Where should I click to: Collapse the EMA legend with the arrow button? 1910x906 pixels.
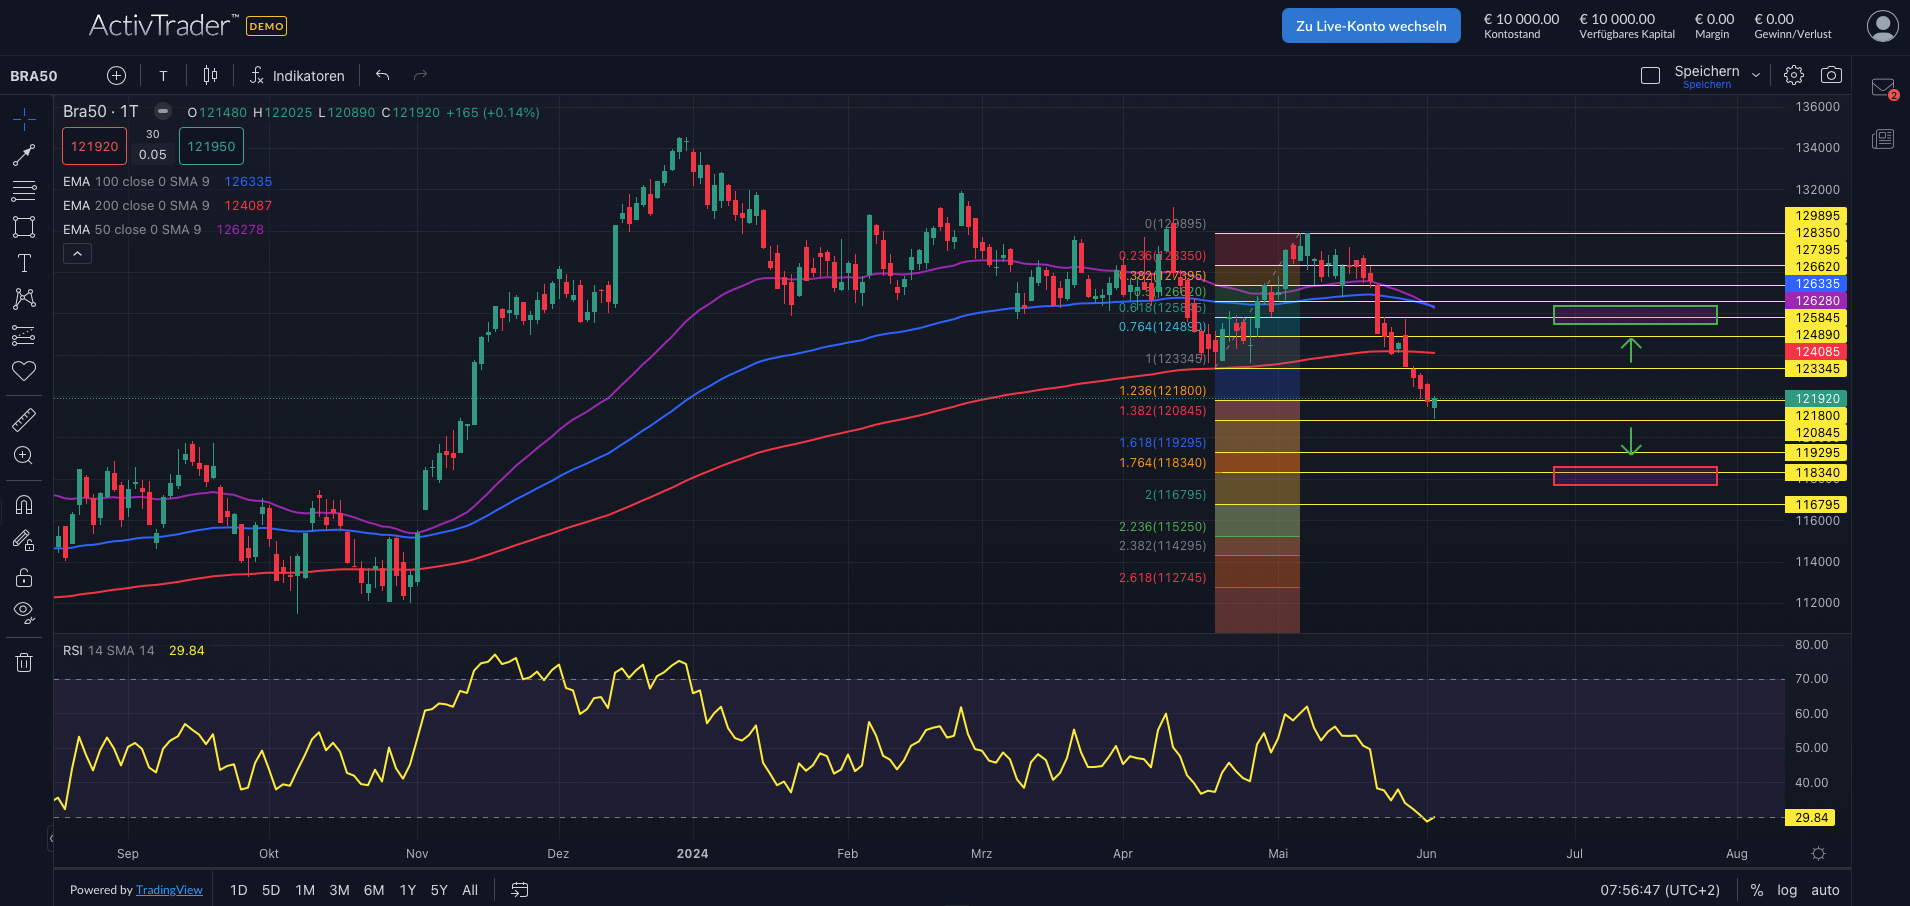point(77,253)
